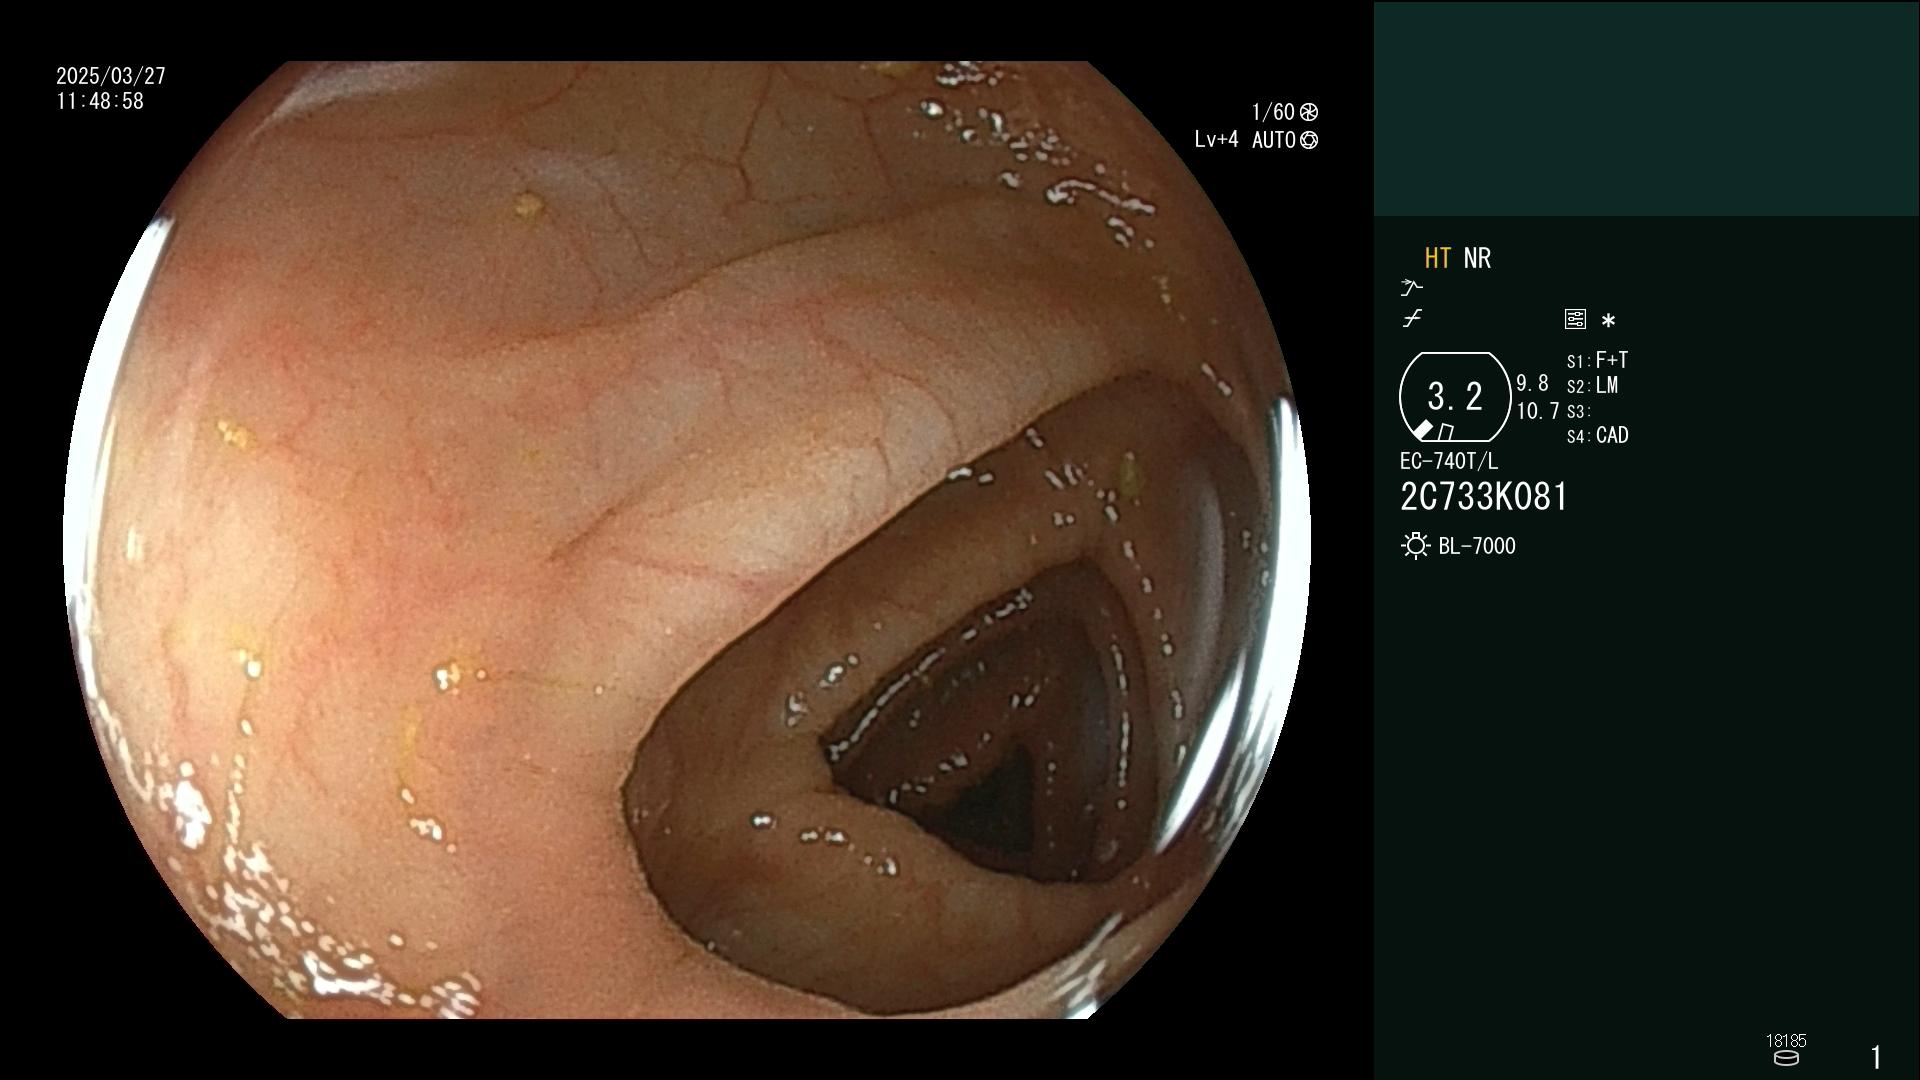Select the NR noise reduction indicator
This screenshot has width=1920, height=1080.
pos(1477,258)
